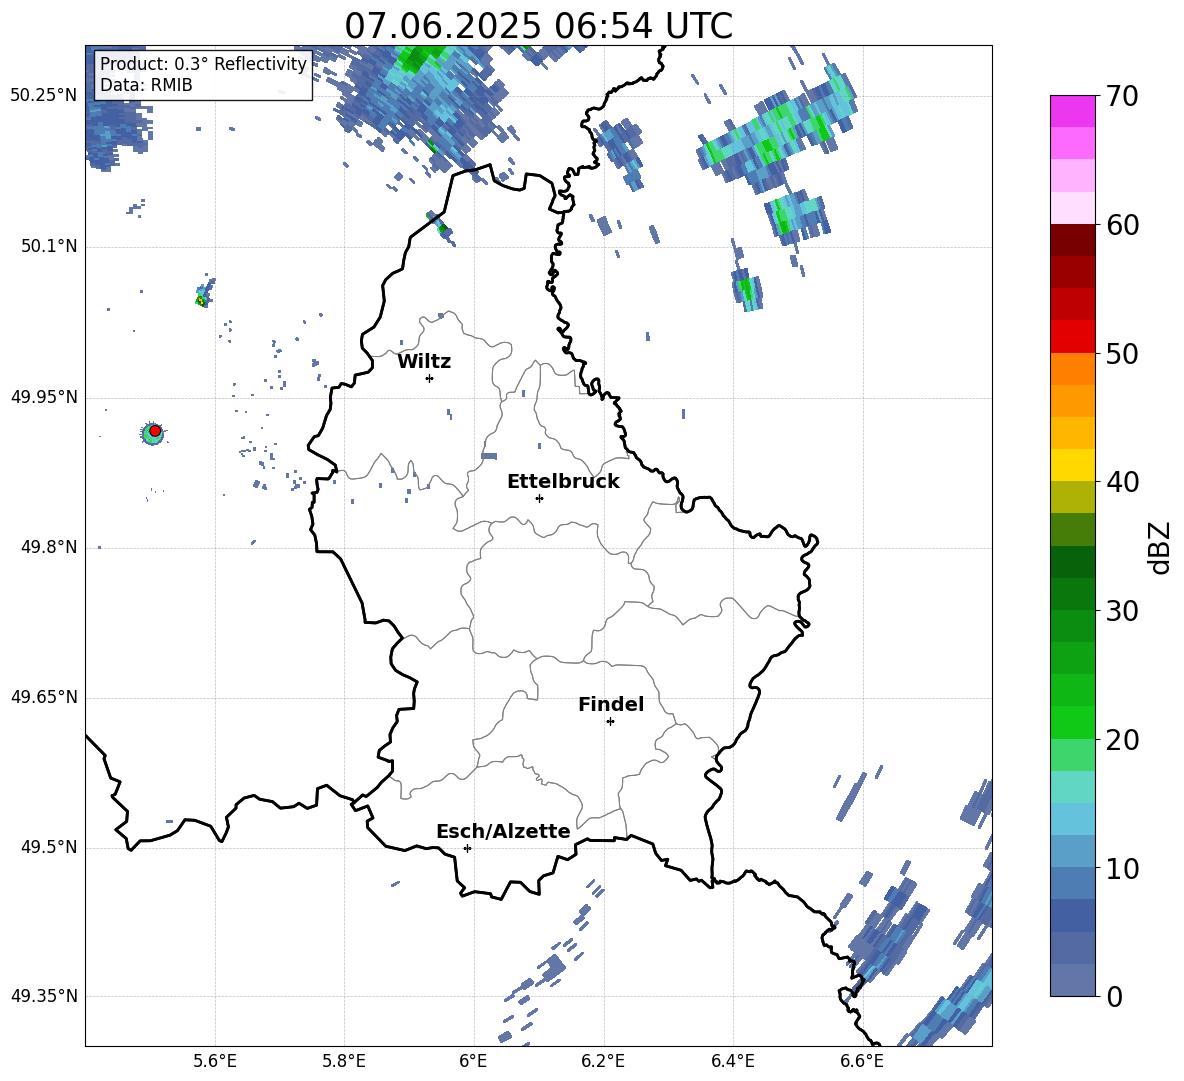Click the colorbar tick label 40

[1121, 482]
